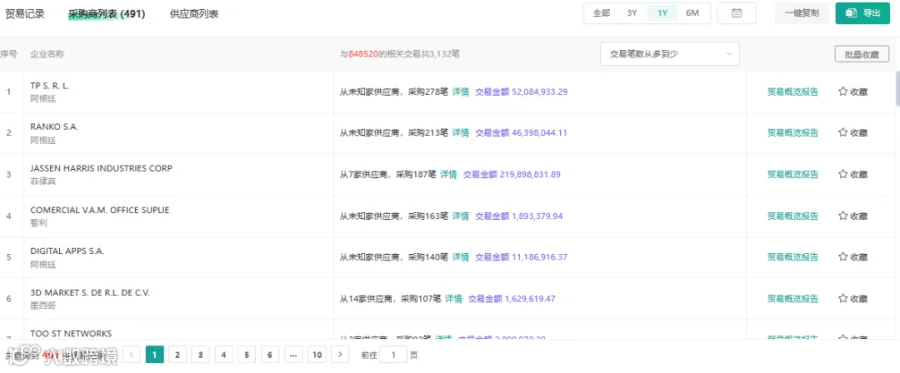
Task: View 贸易概览报告 for JASSEN HARRIS INDUSTRIES
Action: 793,174
